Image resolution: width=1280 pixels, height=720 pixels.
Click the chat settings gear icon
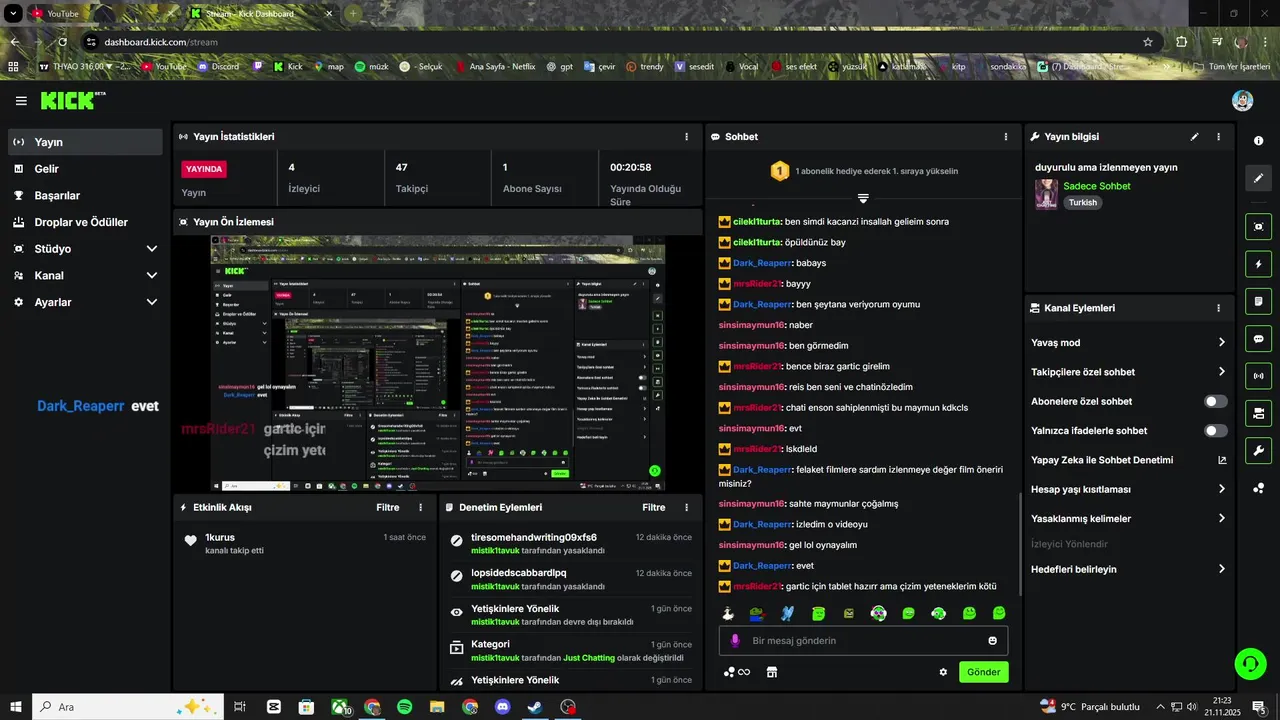click(943, 672)
